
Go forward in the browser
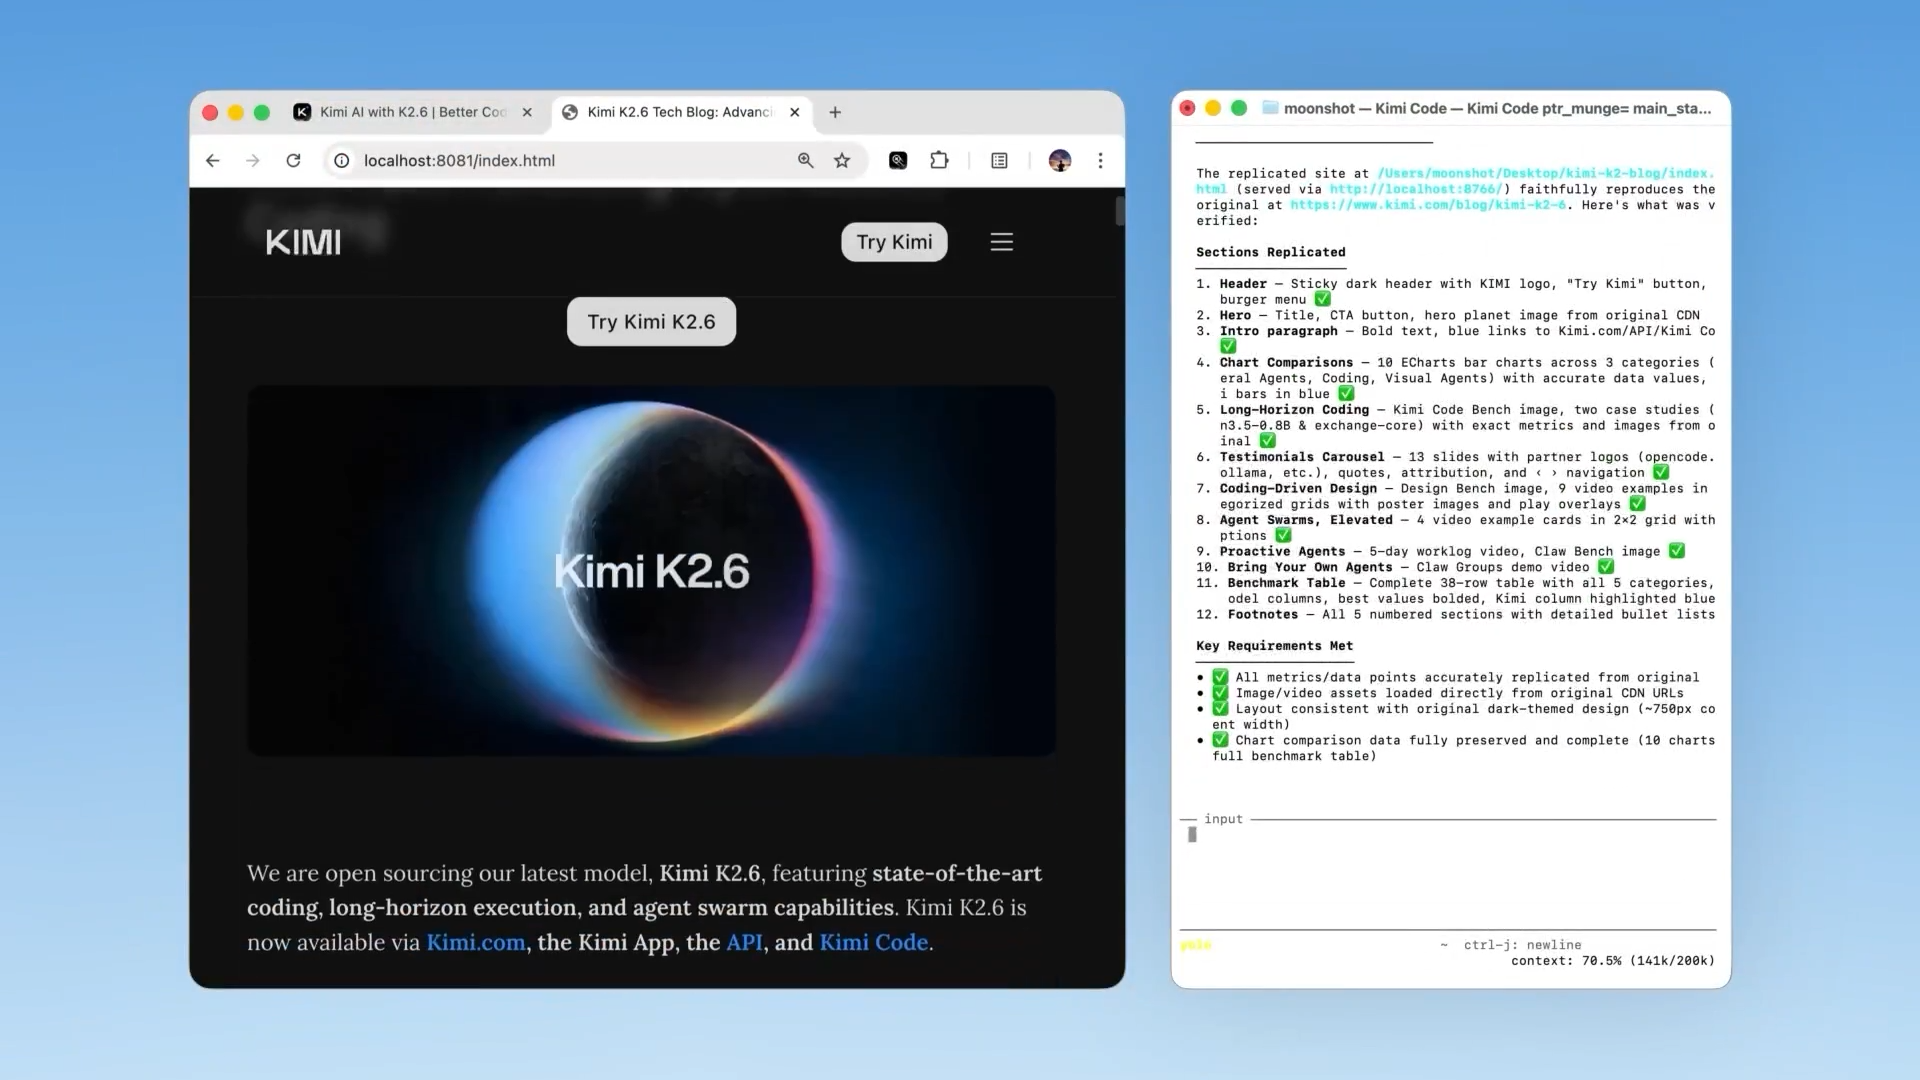pyautogui.click(x=253, y=160)
